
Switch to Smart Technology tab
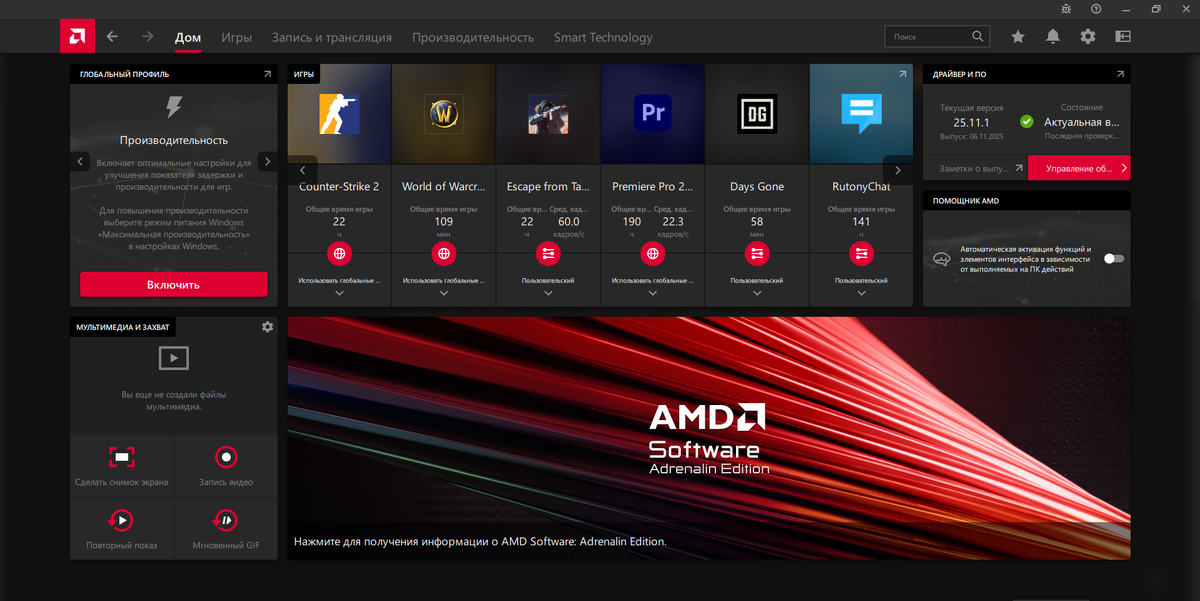click(x=603, y=37)
